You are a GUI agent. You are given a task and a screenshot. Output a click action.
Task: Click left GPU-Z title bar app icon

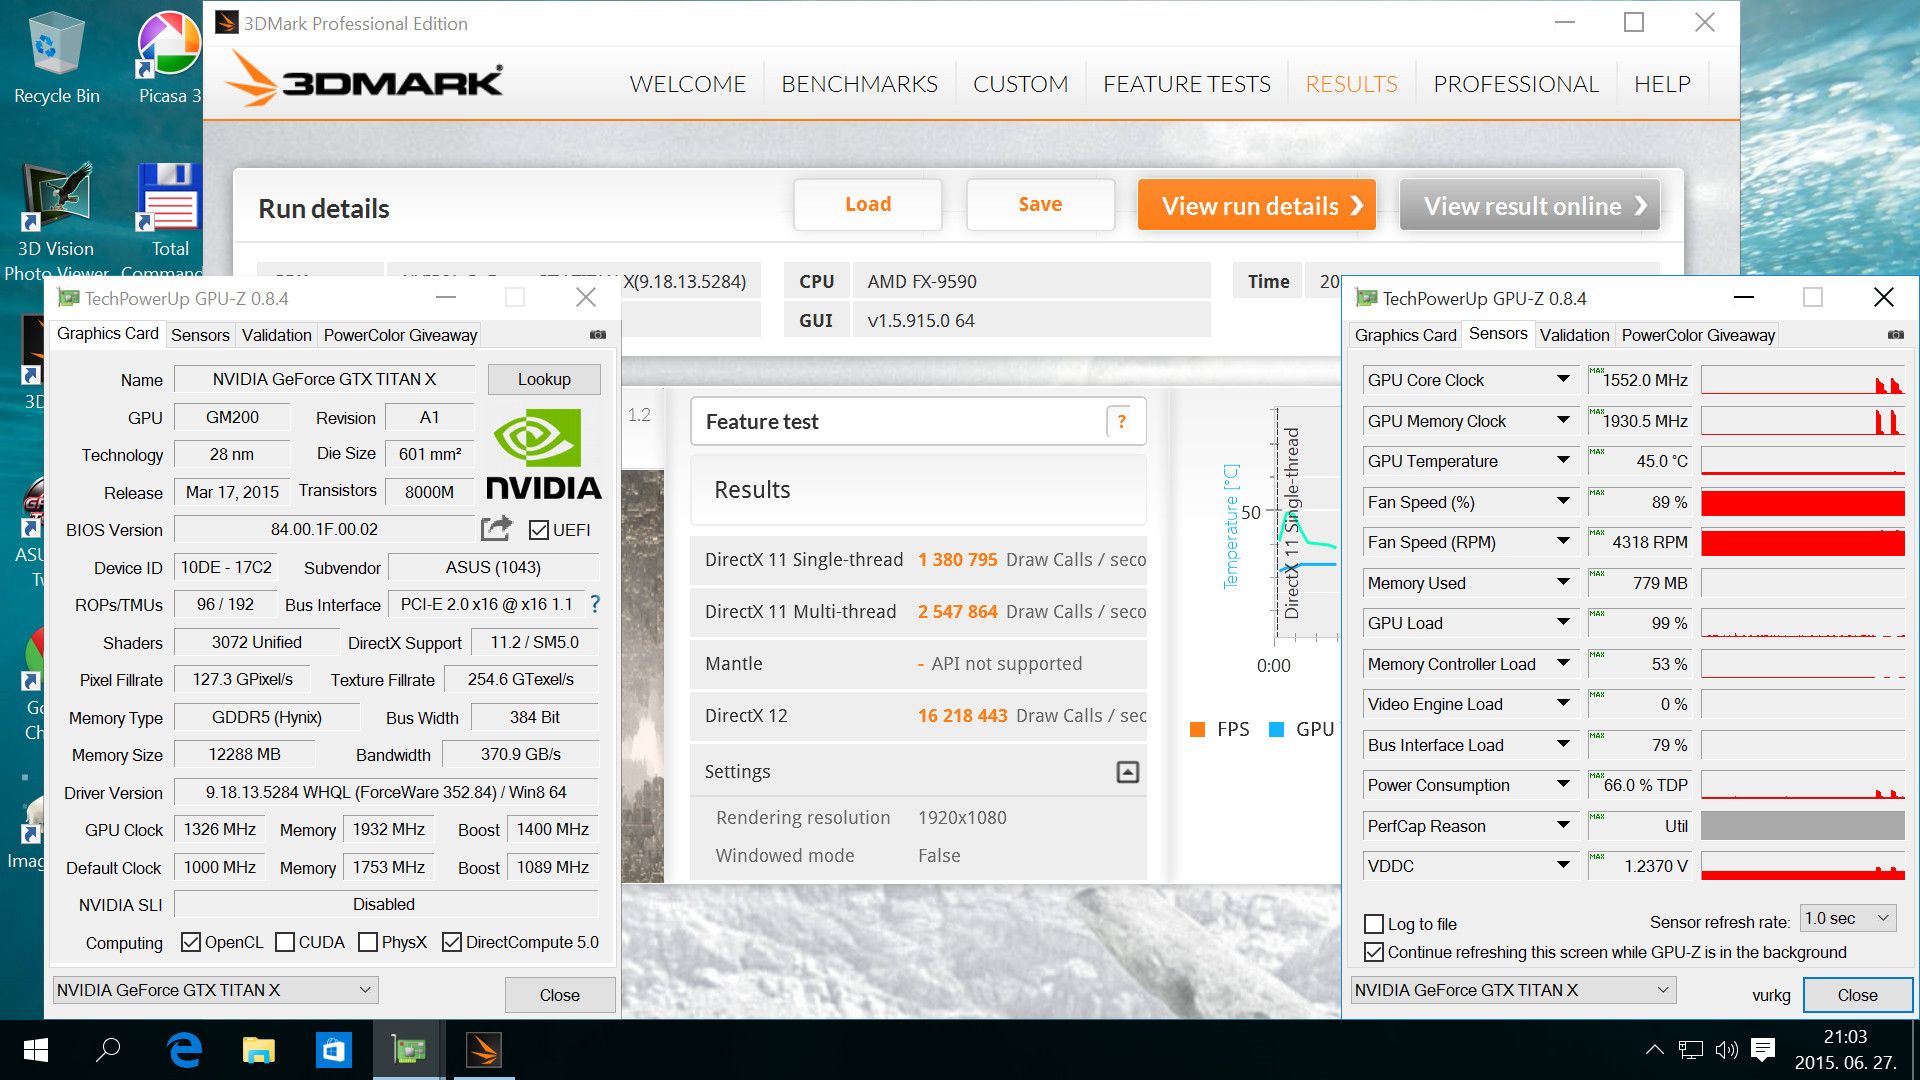point(68,298)
